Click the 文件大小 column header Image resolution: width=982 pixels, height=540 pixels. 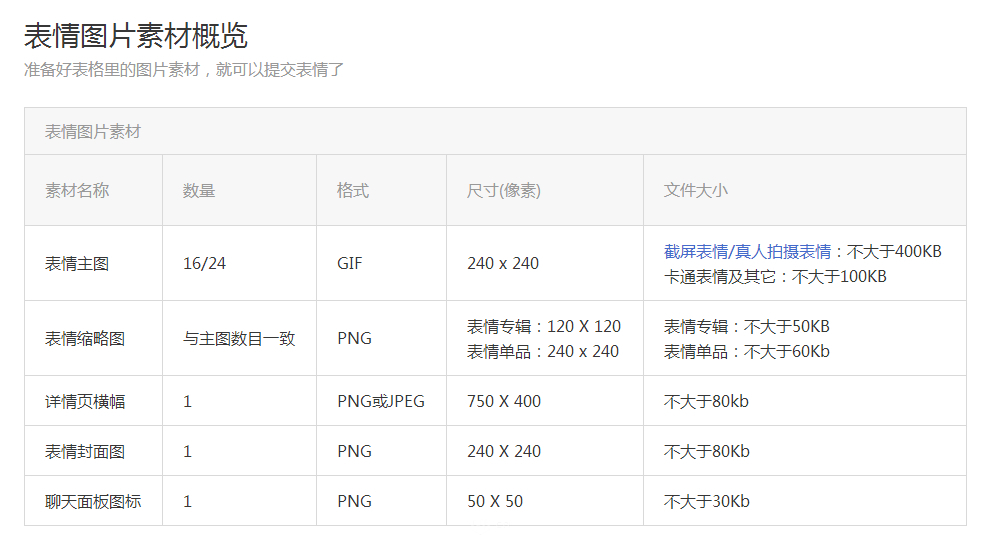(805, 190)
